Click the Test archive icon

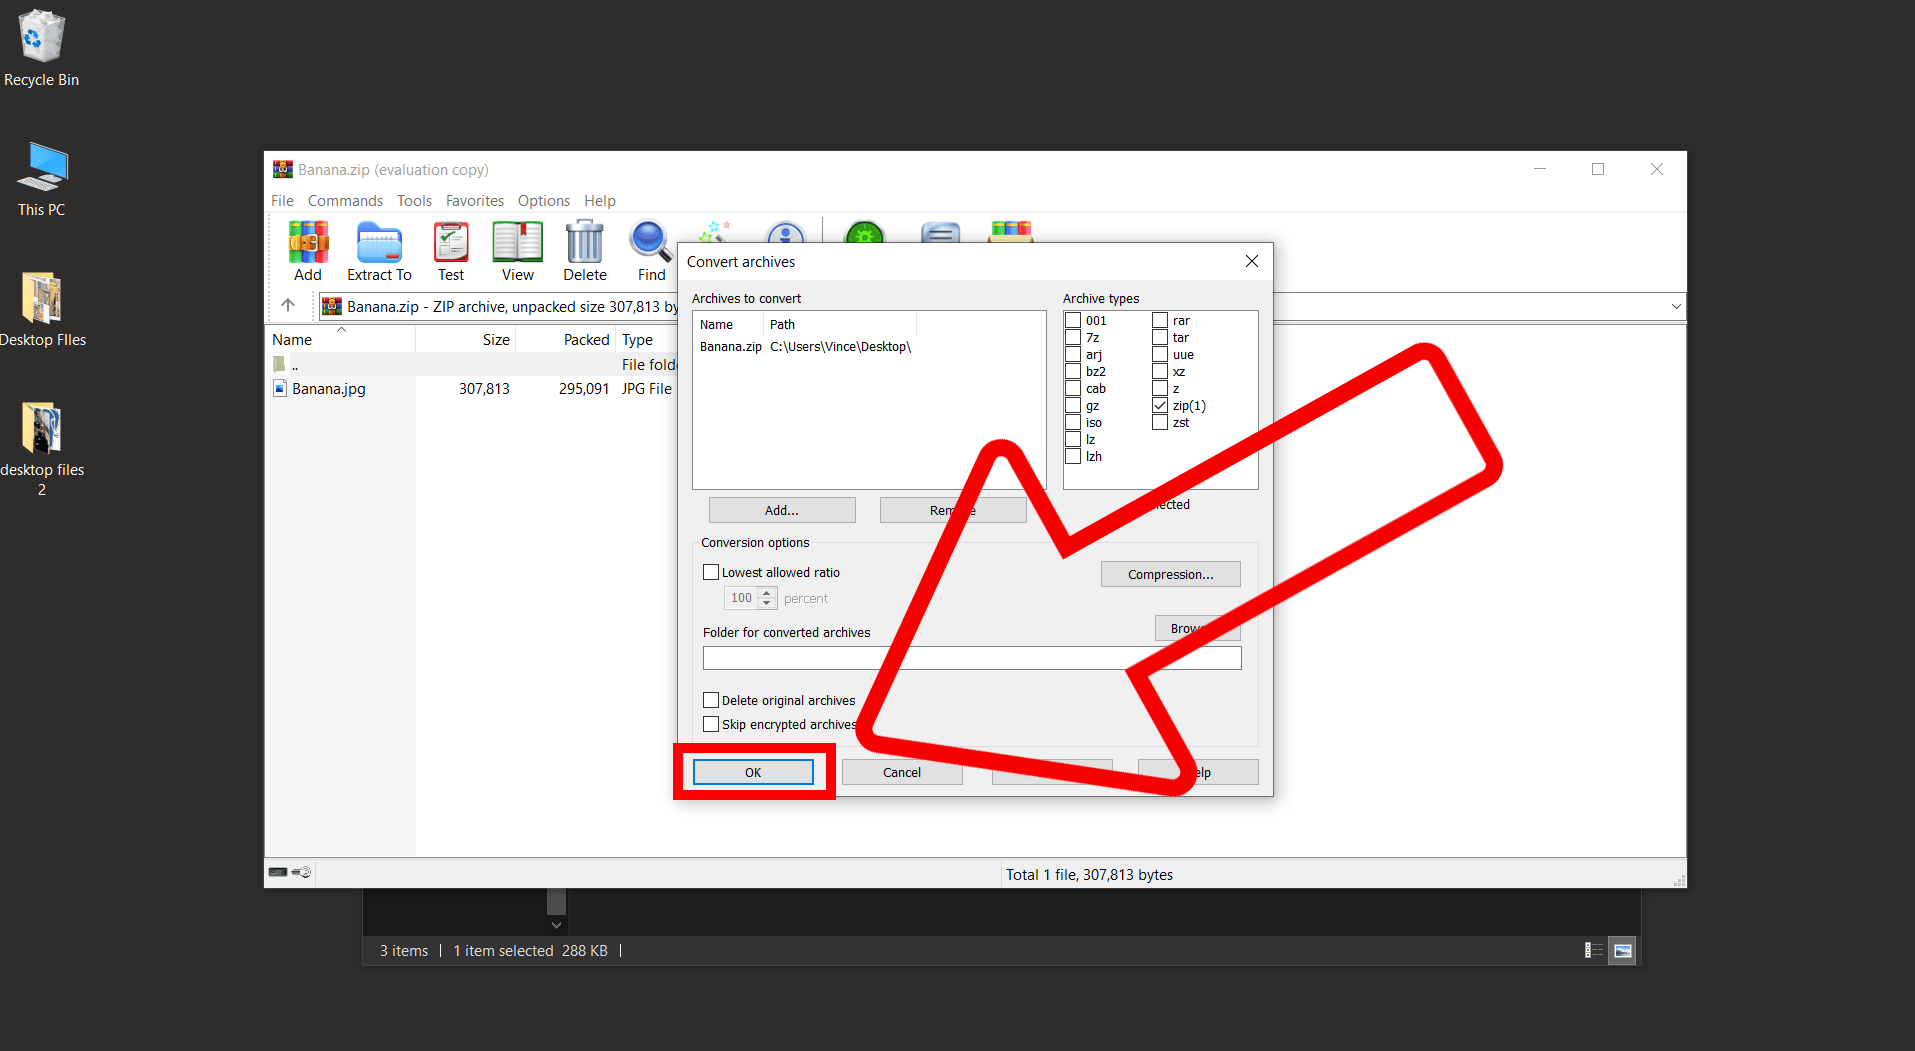point(450,243)
